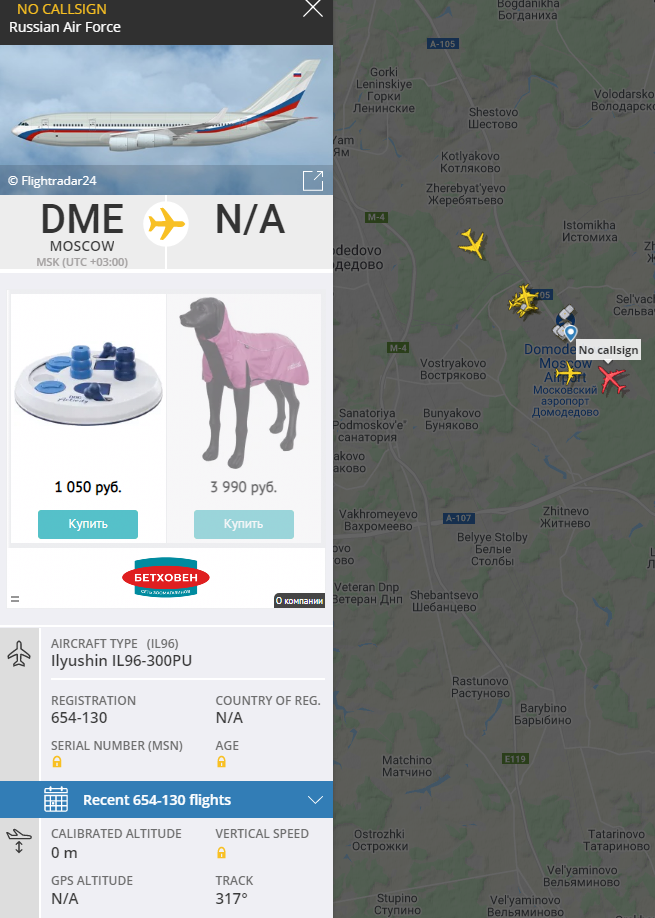Buy the 3 990 руб. dog coat
Image resolution: width=655 pixels, height=918 pixels.
click(244, 524)
